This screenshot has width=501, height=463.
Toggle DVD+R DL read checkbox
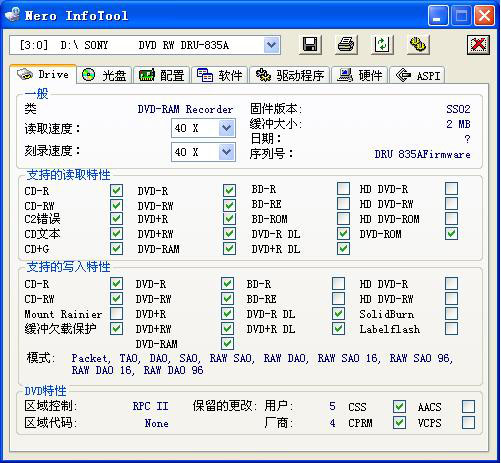[343, 249]
